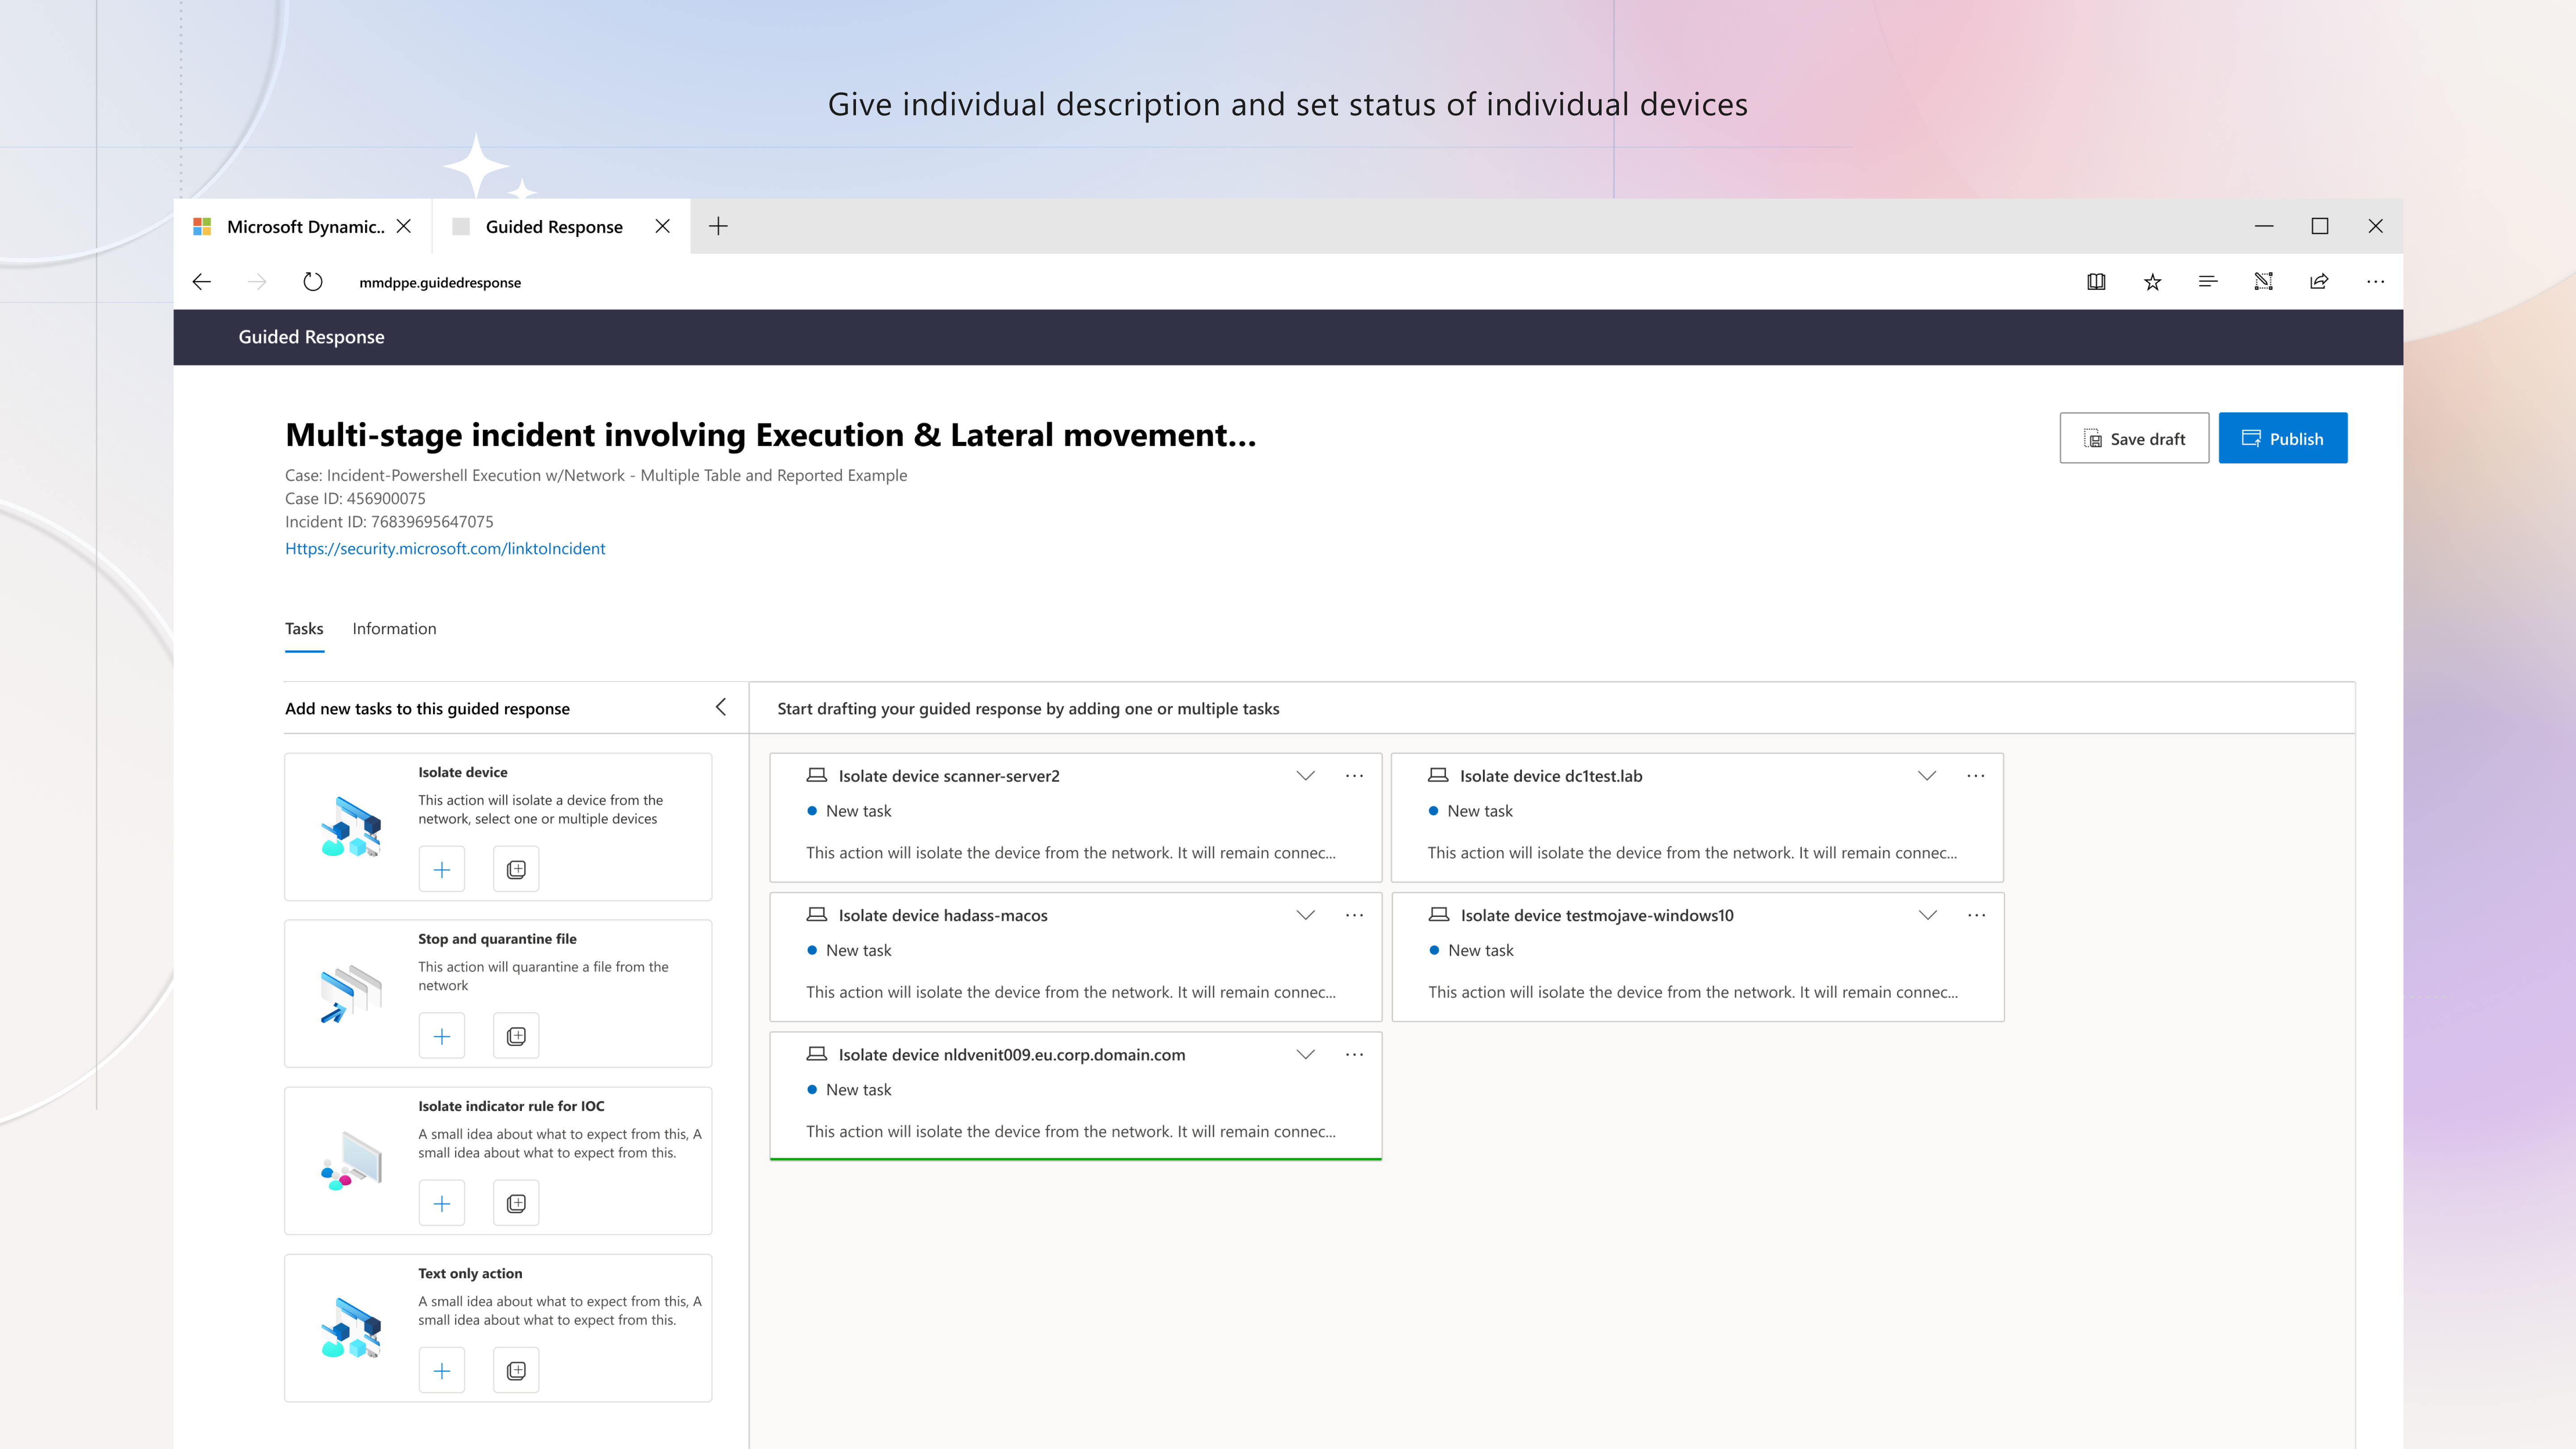Add an Isolate device task with plus

pos(441,869)
